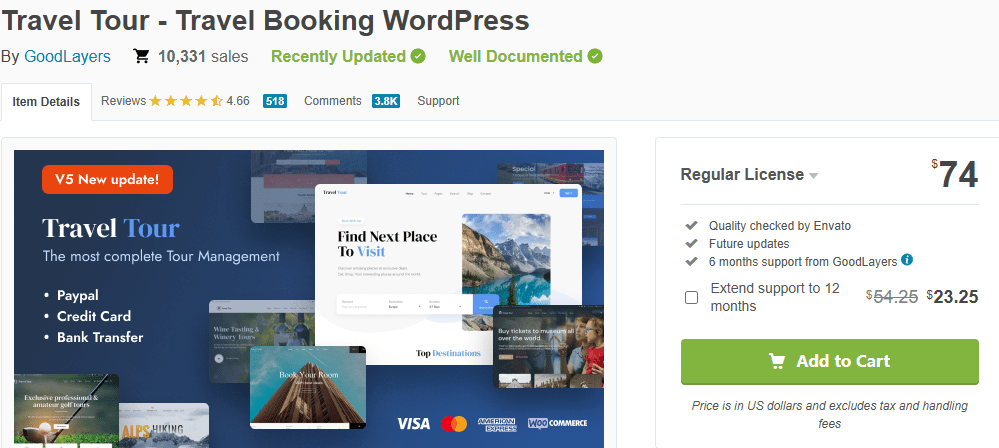The width and height of the screenshot is (999, 448).
Task: Click the museum tickets preview screenshot
Action: (549, 347)
